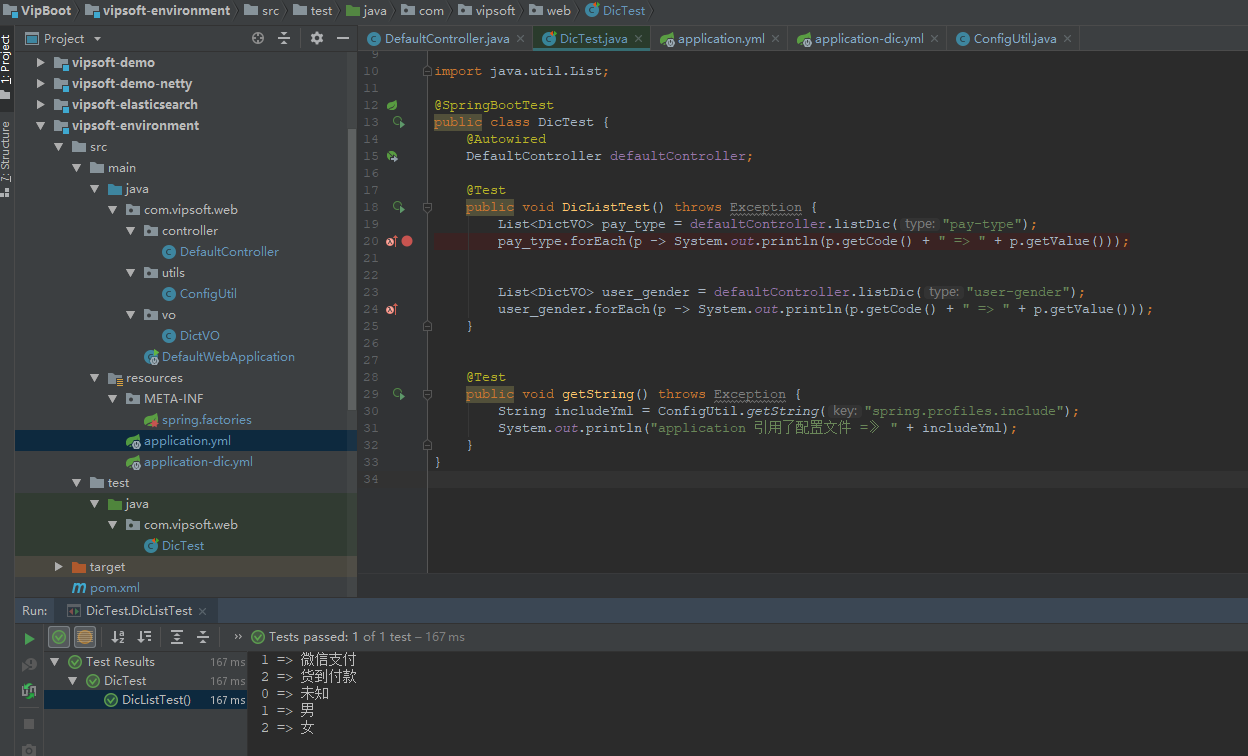
Task: Sort test results alphabetically
Action: click(118, 637)
